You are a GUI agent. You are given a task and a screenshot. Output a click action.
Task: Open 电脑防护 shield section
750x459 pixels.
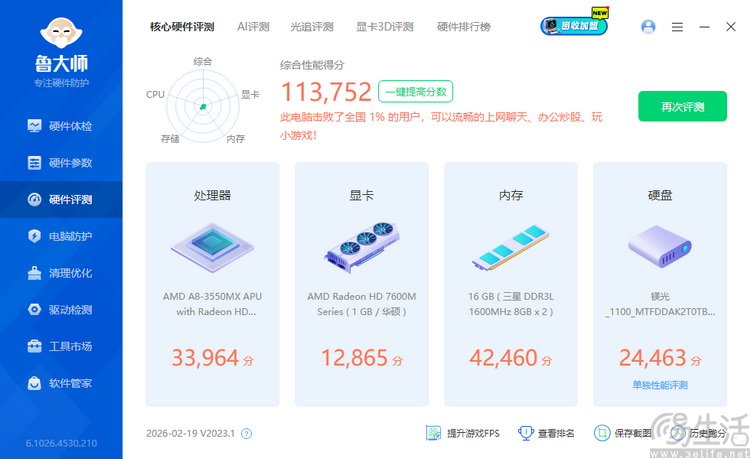pos(60,236)
